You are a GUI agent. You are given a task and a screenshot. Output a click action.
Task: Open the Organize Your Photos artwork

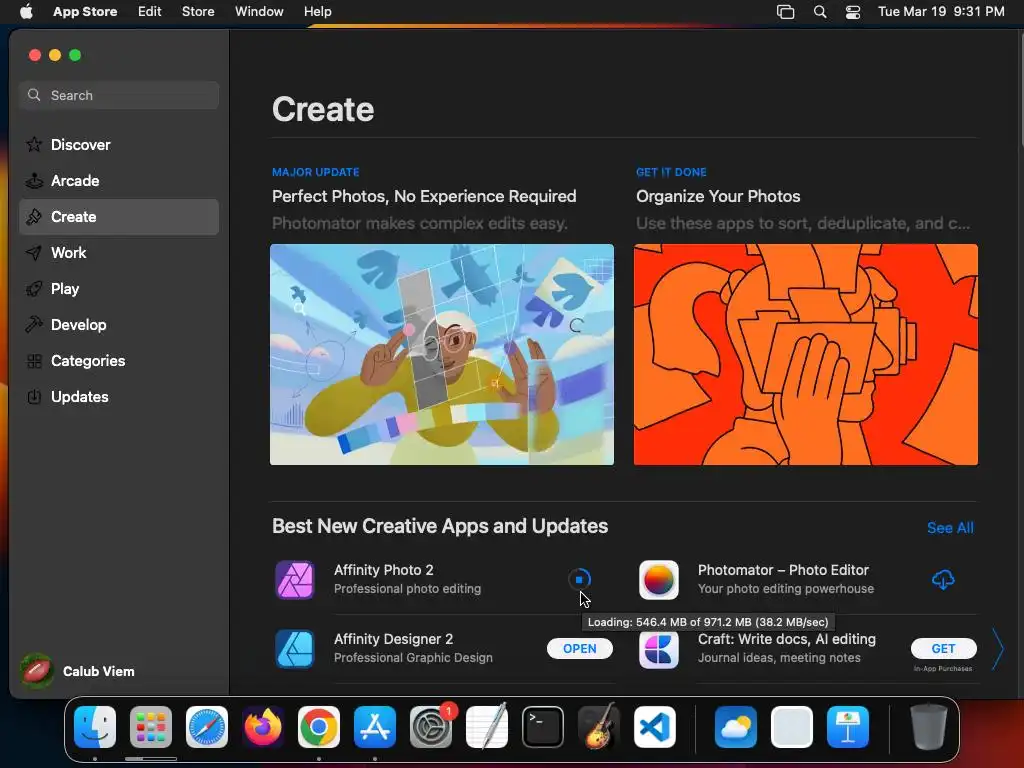[805, 355]
